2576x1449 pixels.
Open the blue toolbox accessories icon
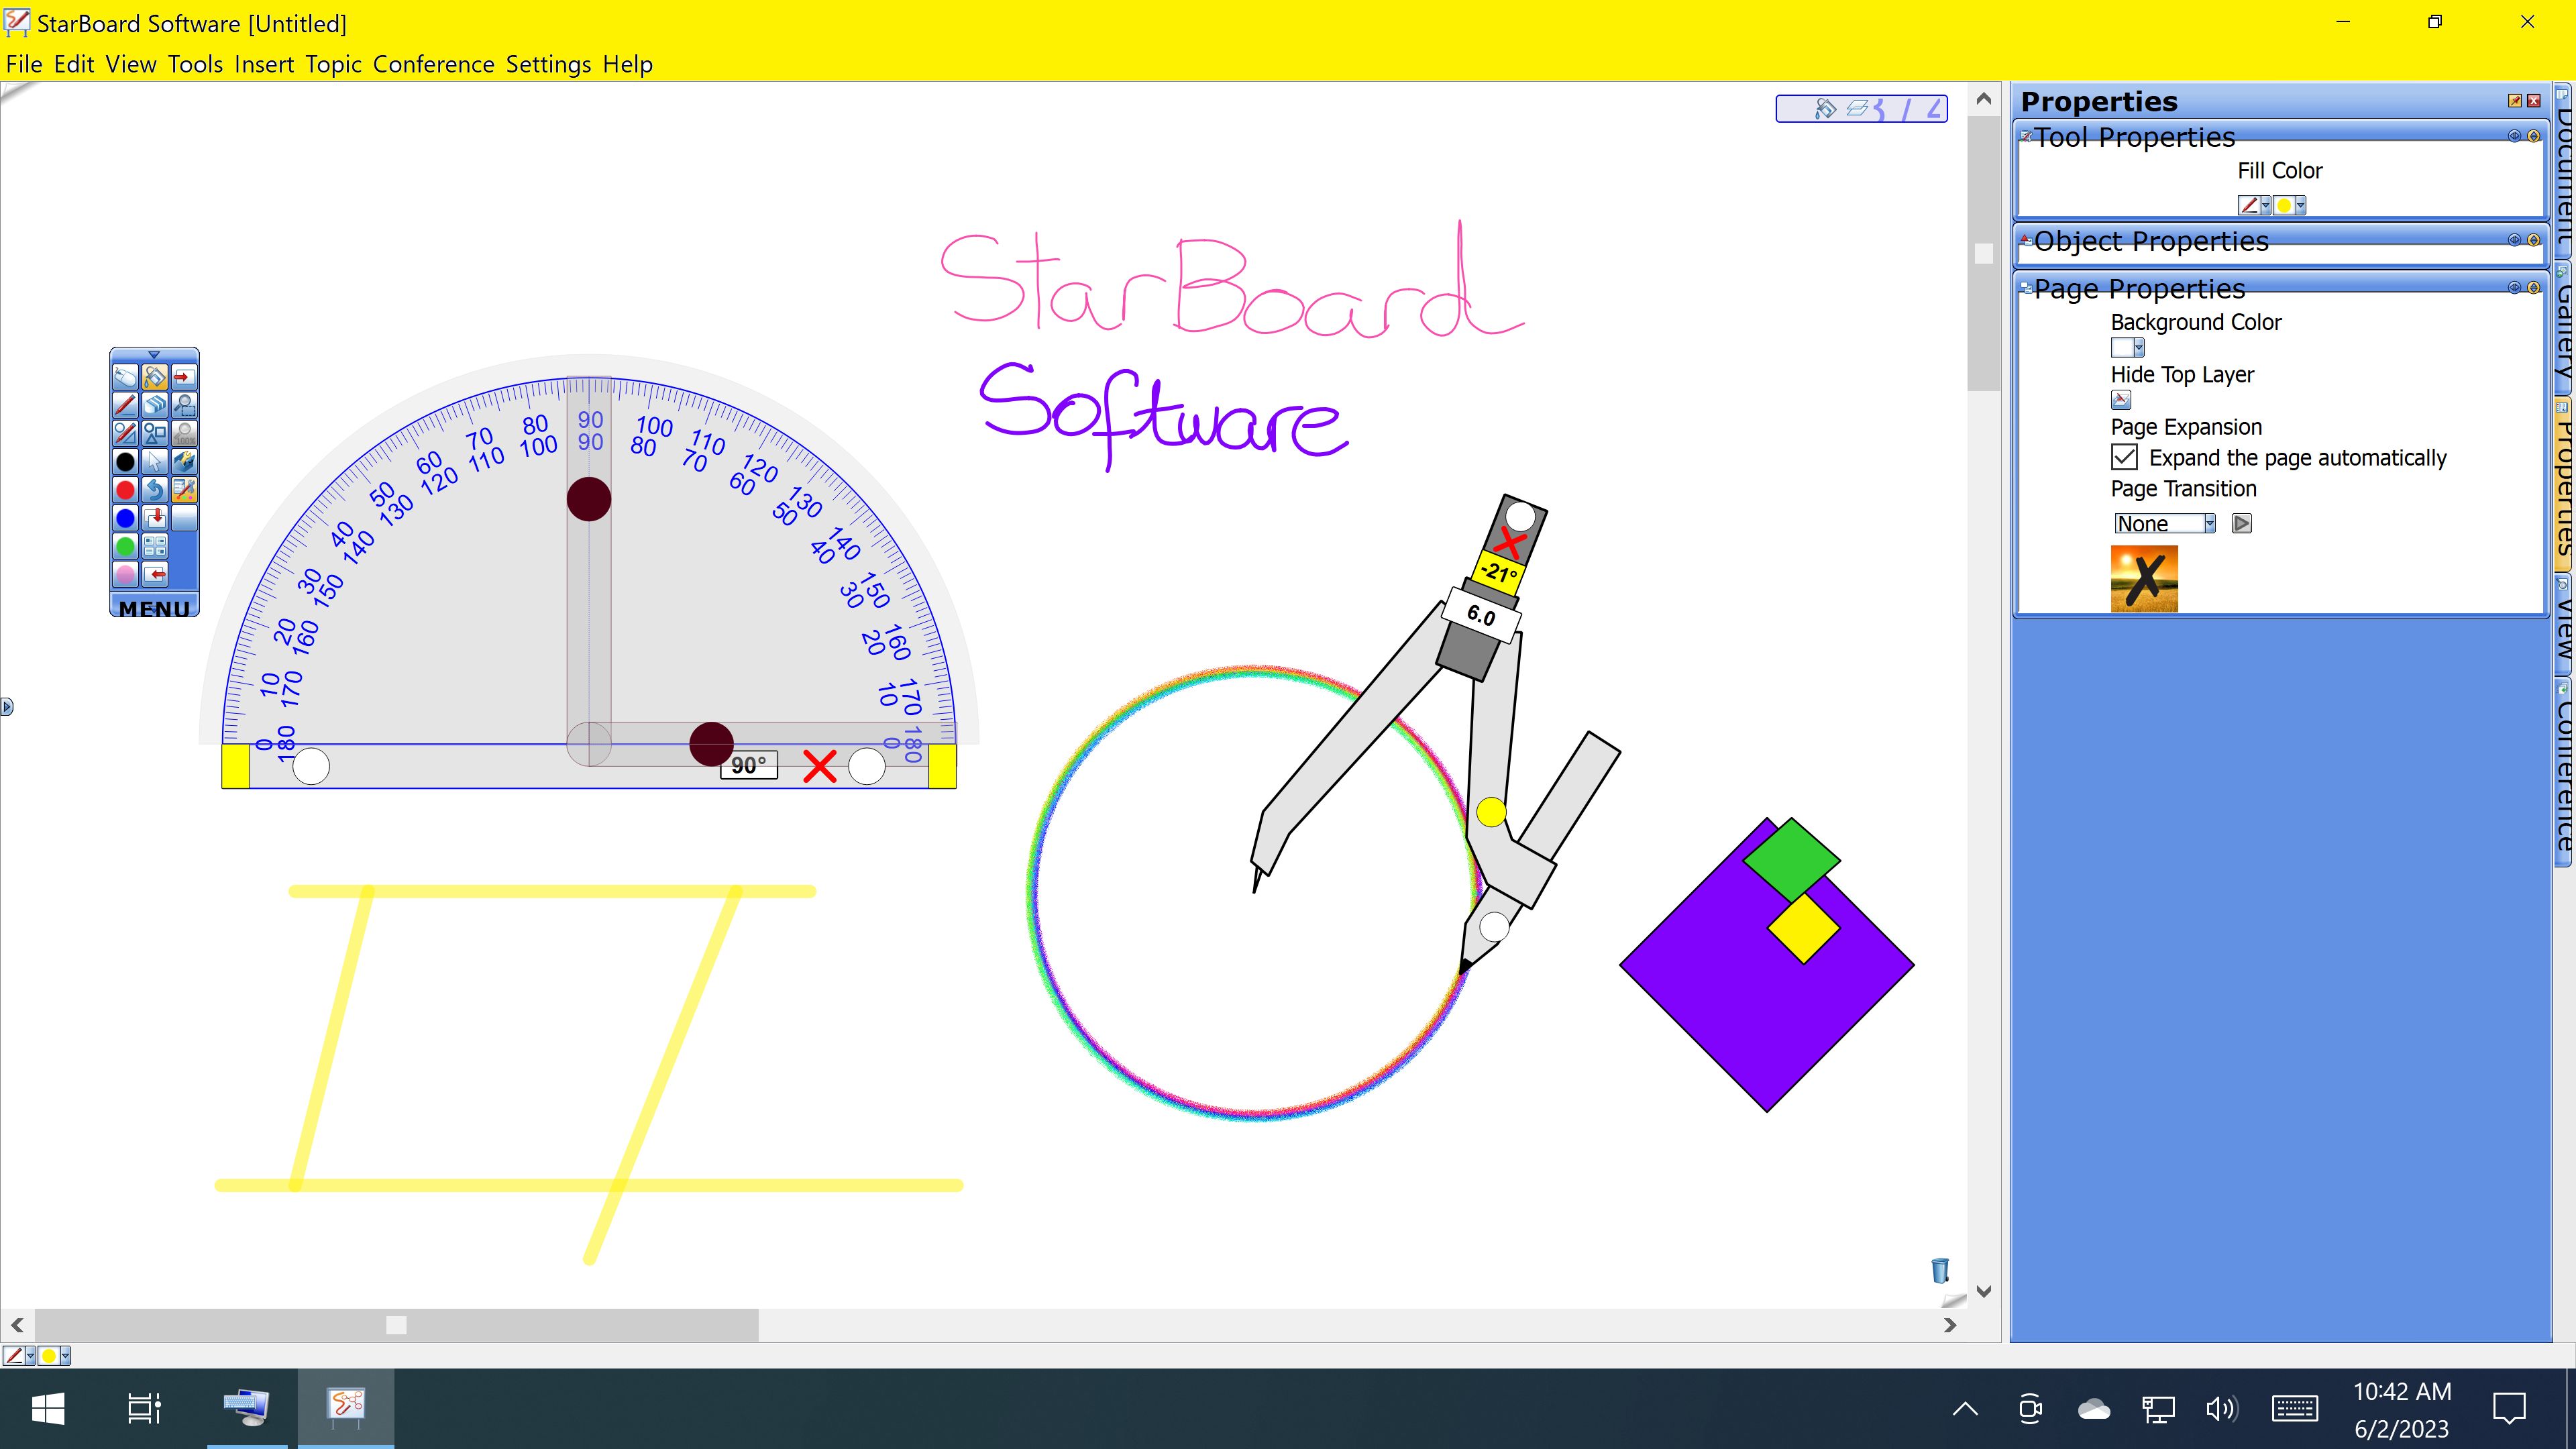click(x=184, y=461)
